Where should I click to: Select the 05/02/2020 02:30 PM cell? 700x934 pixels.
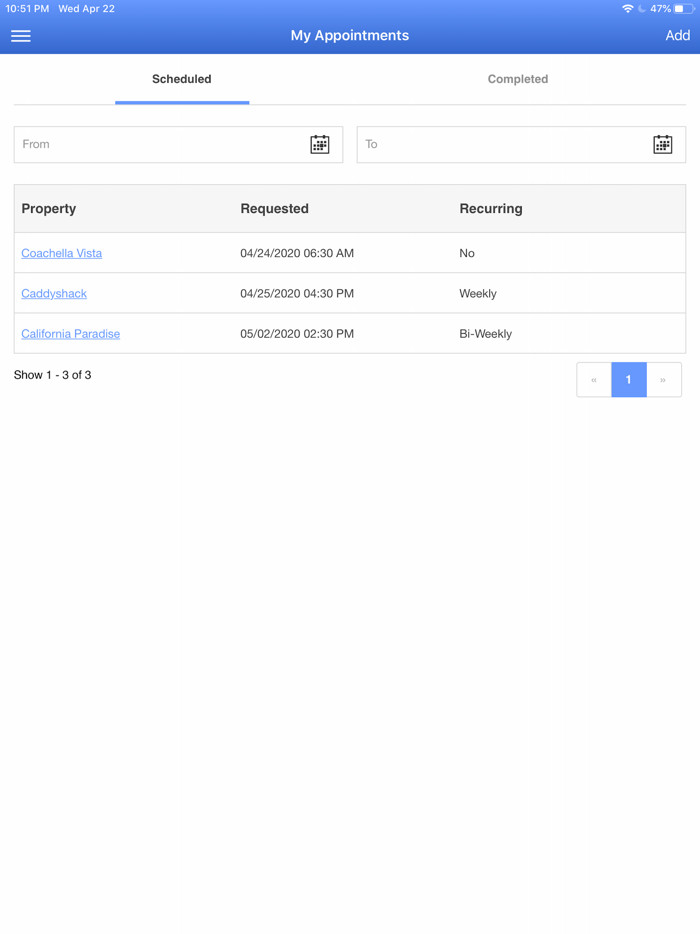tap(297, 334)
